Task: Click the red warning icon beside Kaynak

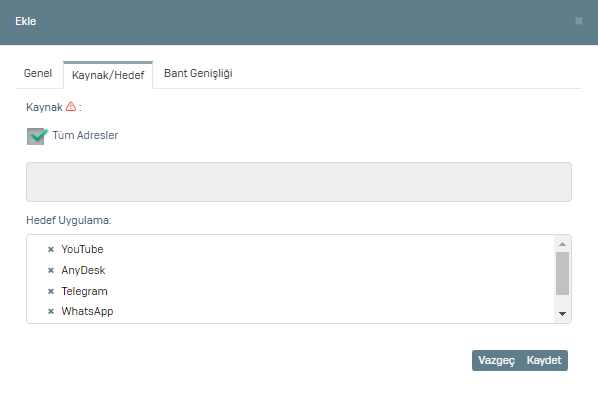Action: 71,106
